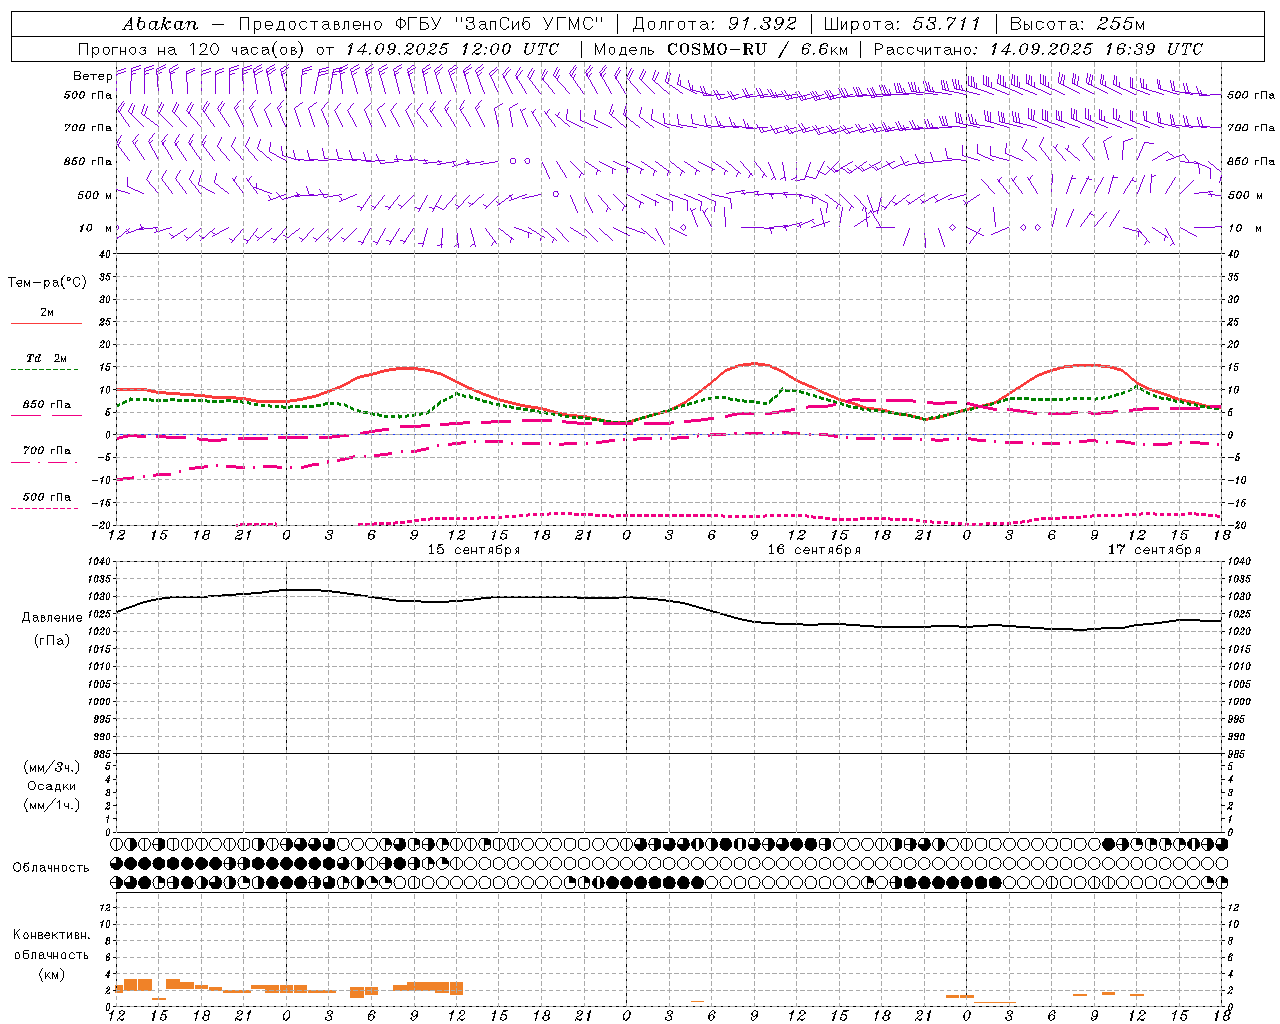The width and height of the screenshot is (1280, 1024).
Task: Click the Давление panel label
Action: pyautogui.click(x=52, y=618)
